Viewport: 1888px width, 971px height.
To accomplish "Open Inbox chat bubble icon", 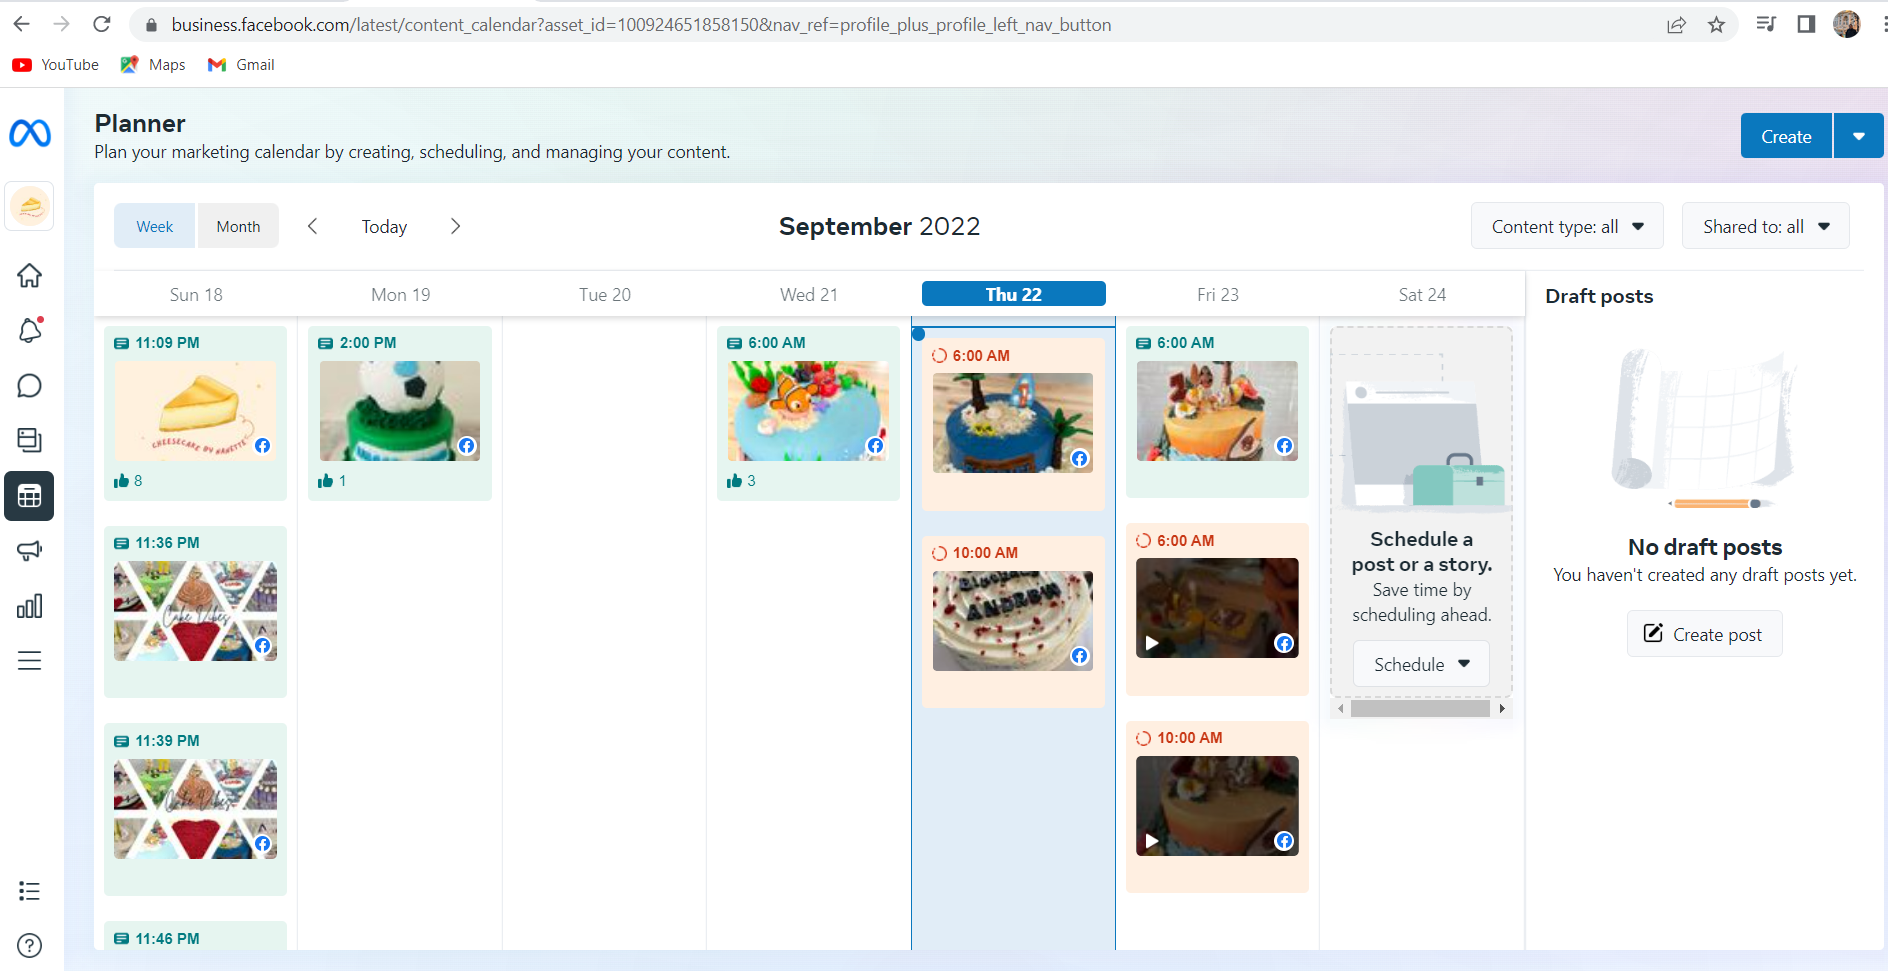I will 30,386.
